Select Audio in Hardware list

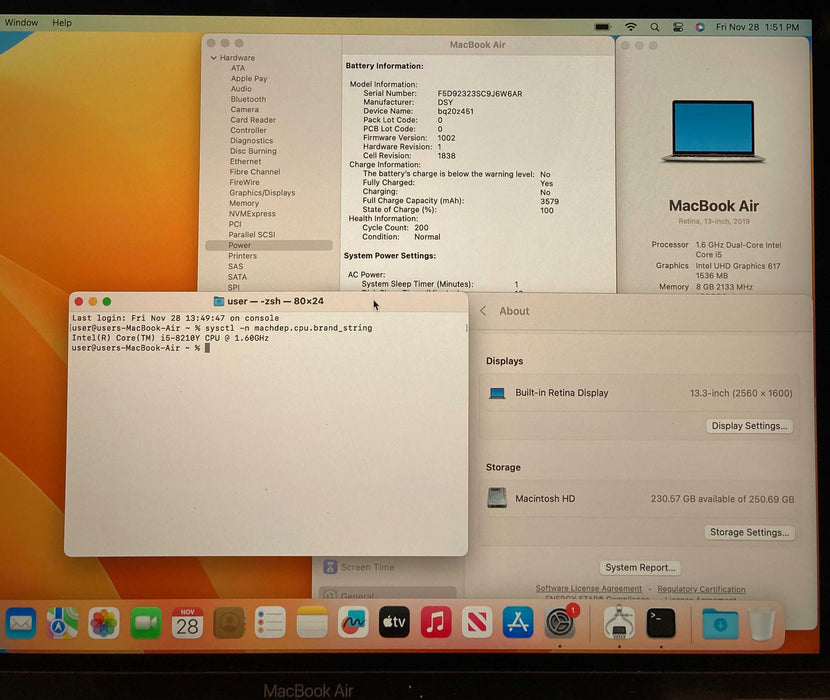click(x=241, y=89)
